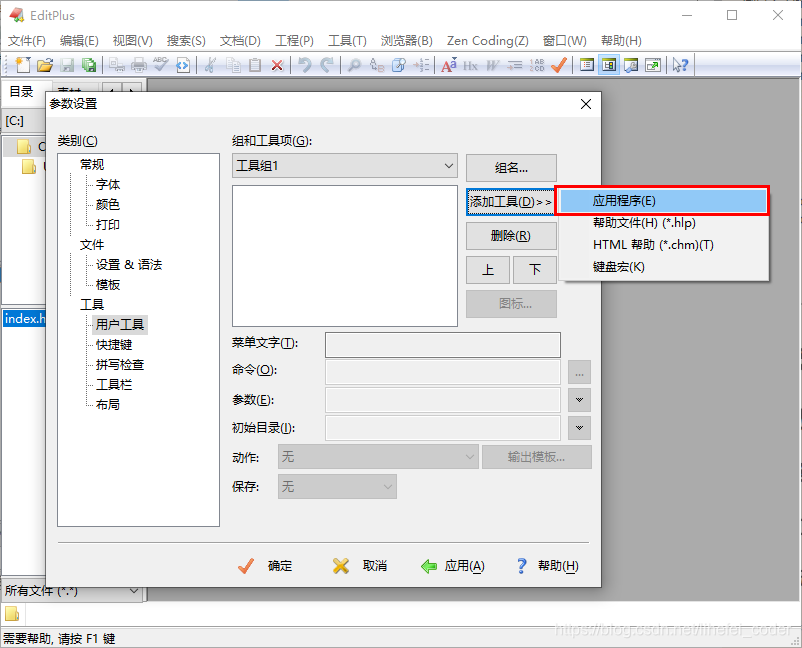The width and height of the screenshot is (802, 648).
Task: Click the red checkmark Preferences icon
Action: point(559,65)
